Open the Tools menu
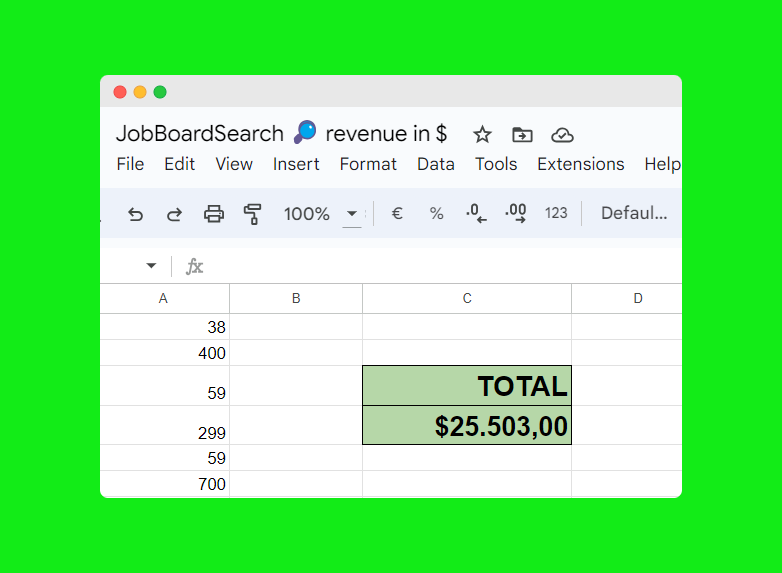 point(496,164)
